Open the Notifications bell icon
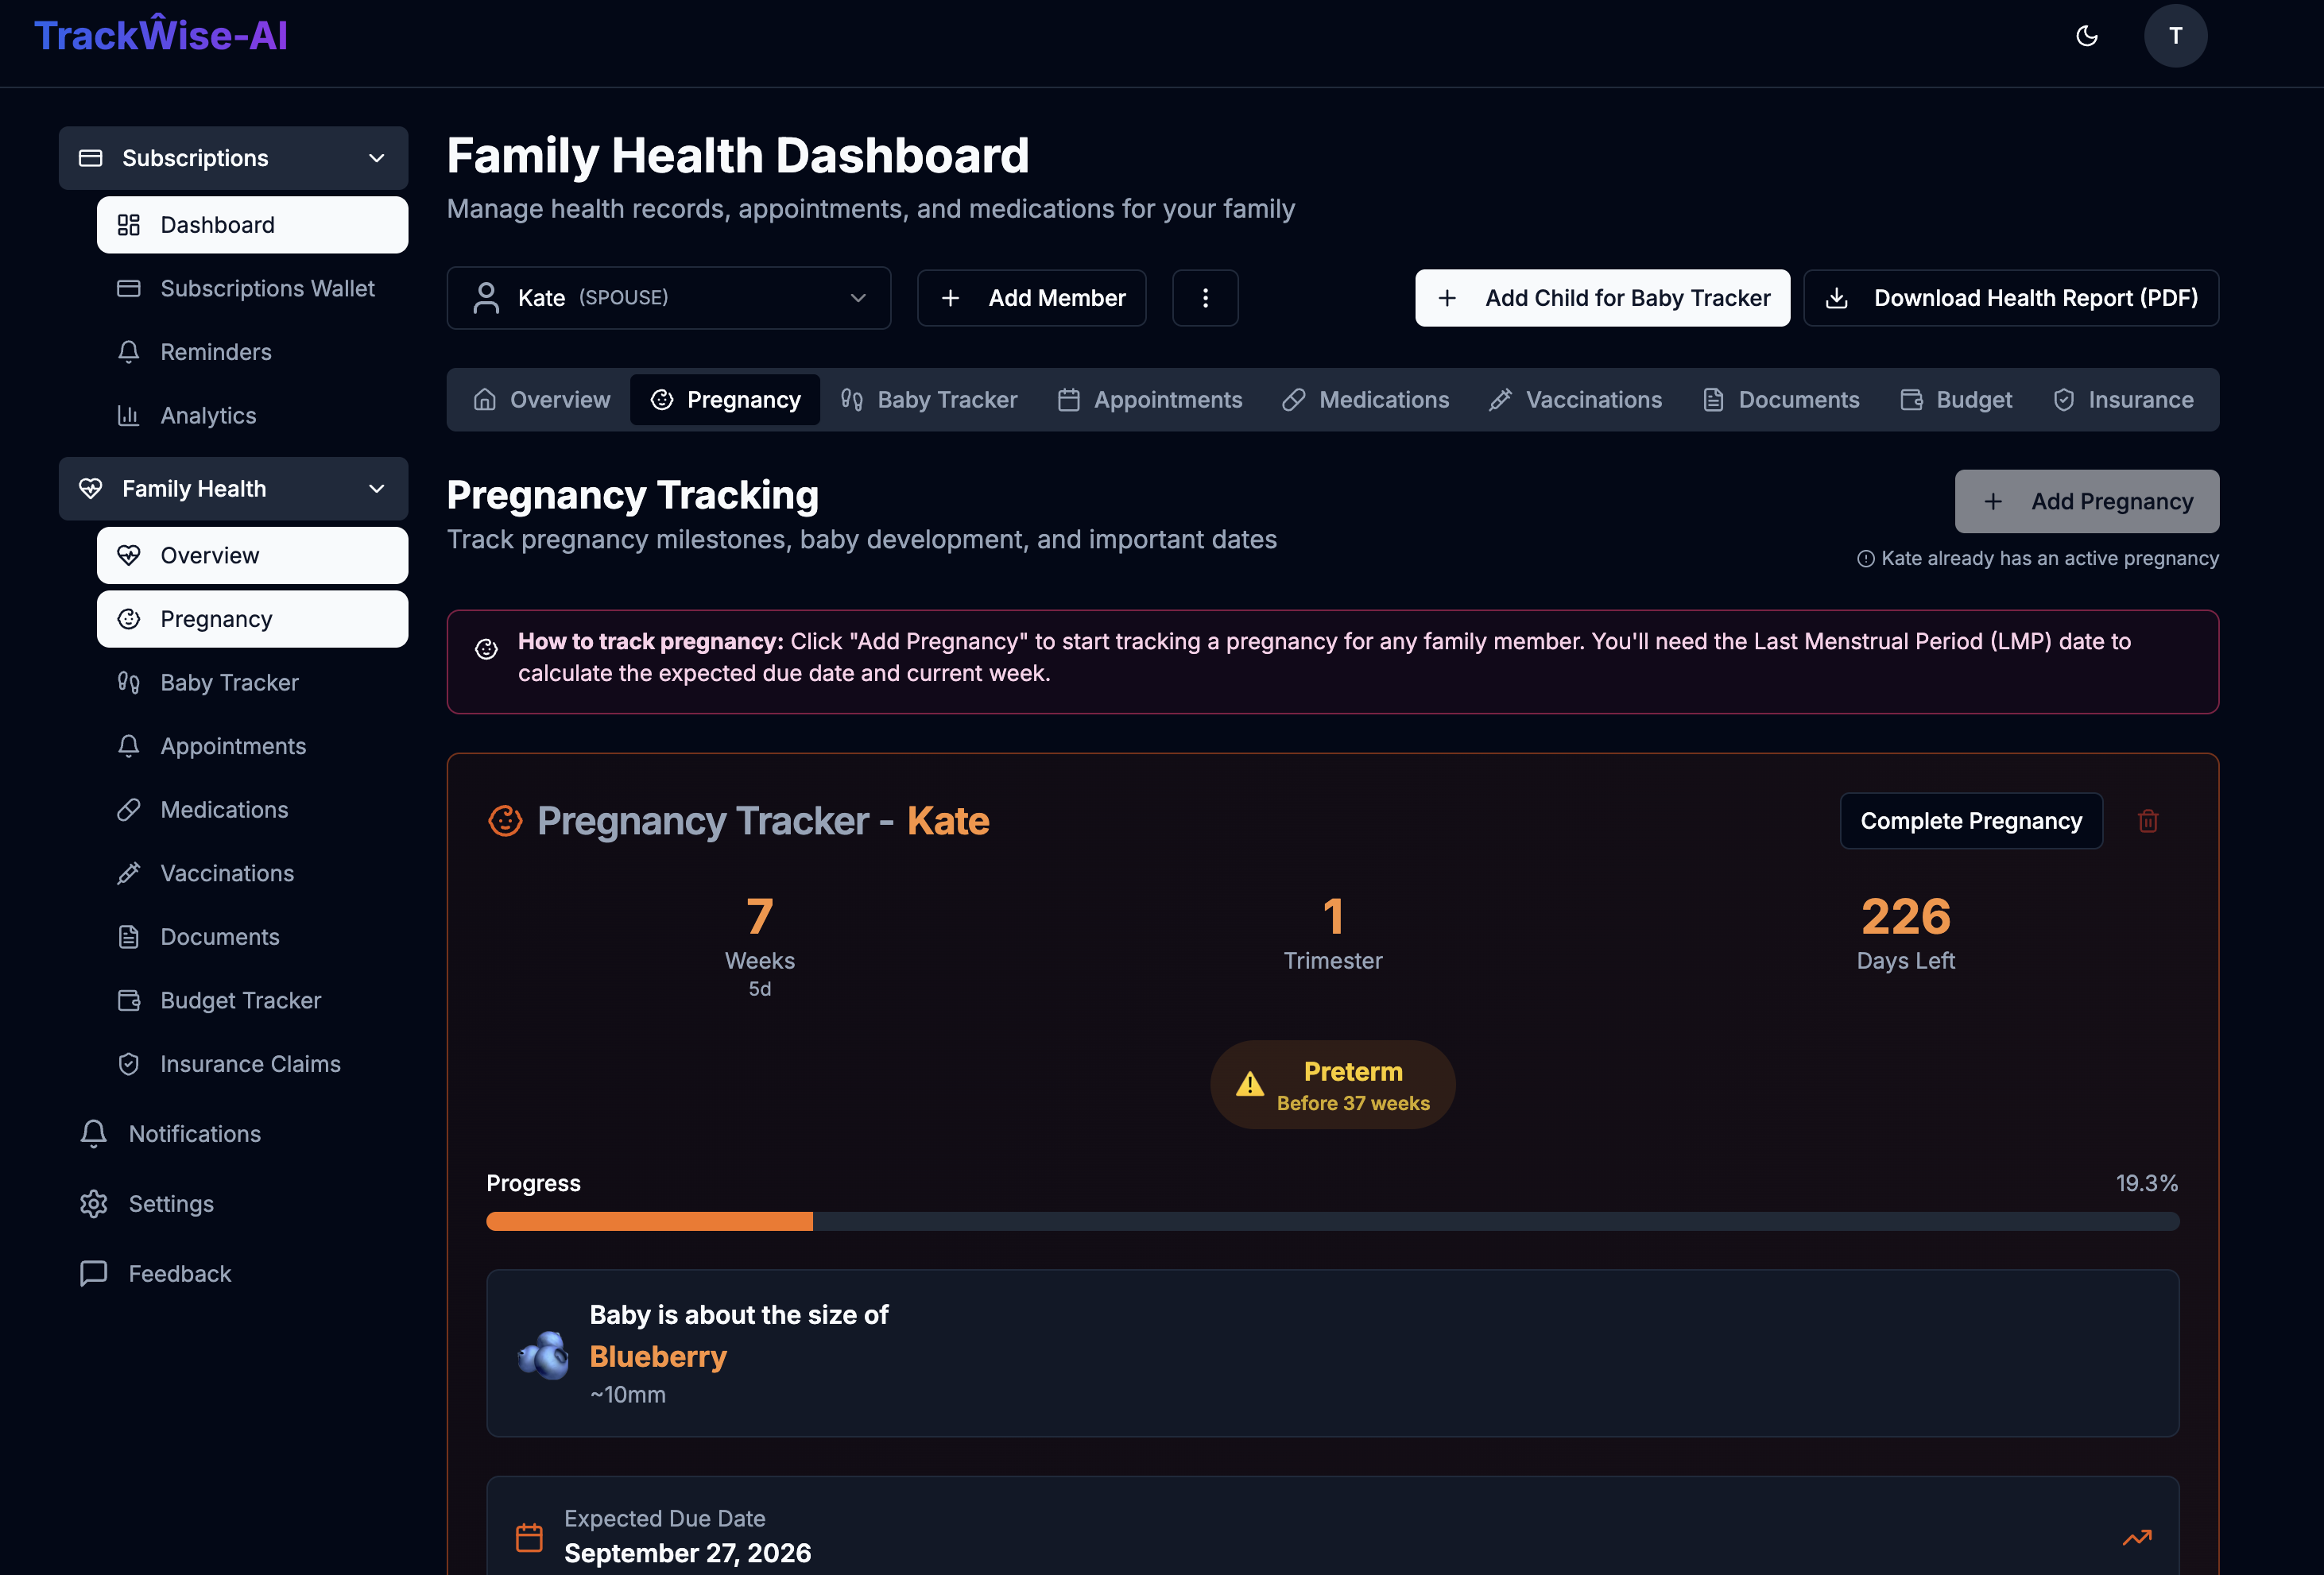 point(93,1133)
